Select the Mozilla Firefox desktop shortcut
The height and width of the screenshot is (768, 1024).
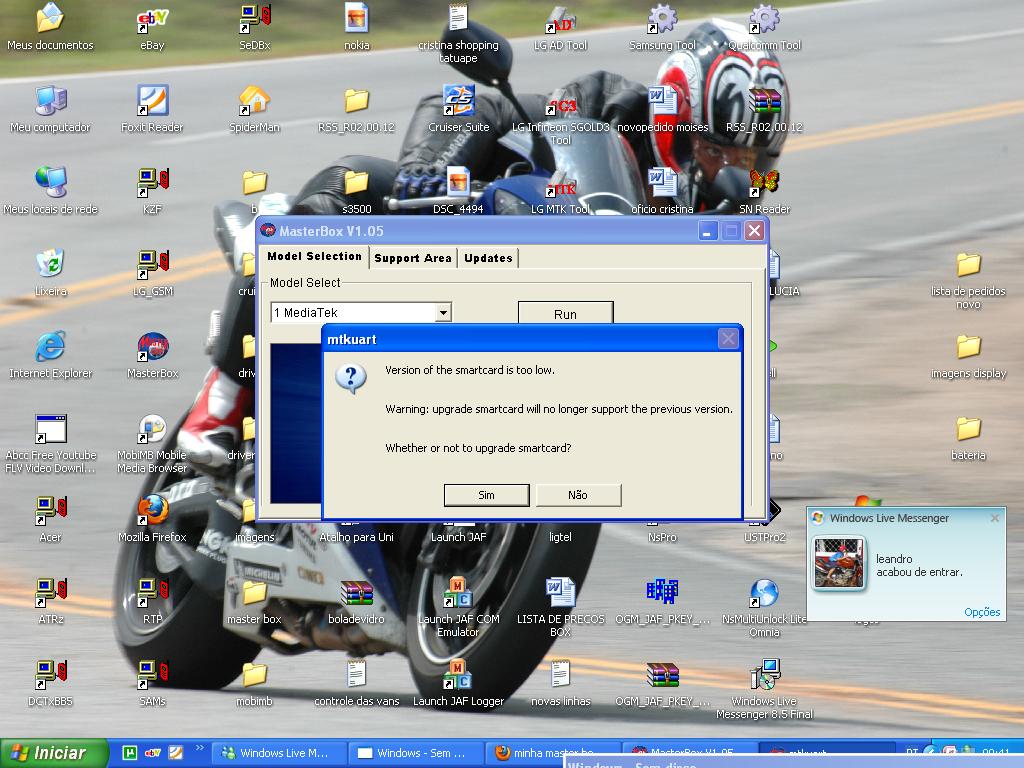152,519
